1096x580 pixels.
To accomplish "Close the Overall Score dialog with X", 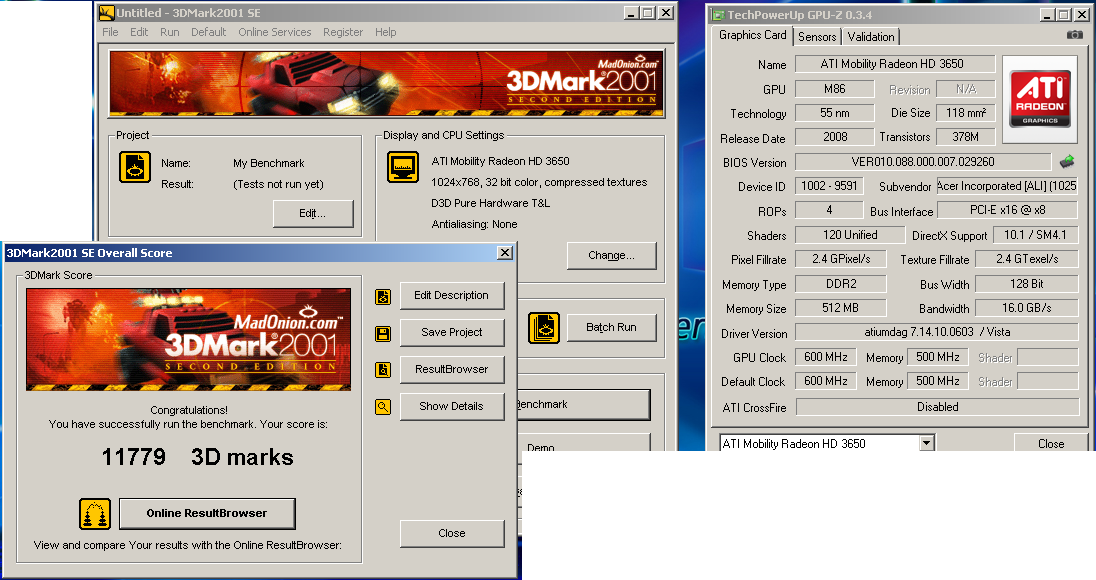I will click(505, 253).
